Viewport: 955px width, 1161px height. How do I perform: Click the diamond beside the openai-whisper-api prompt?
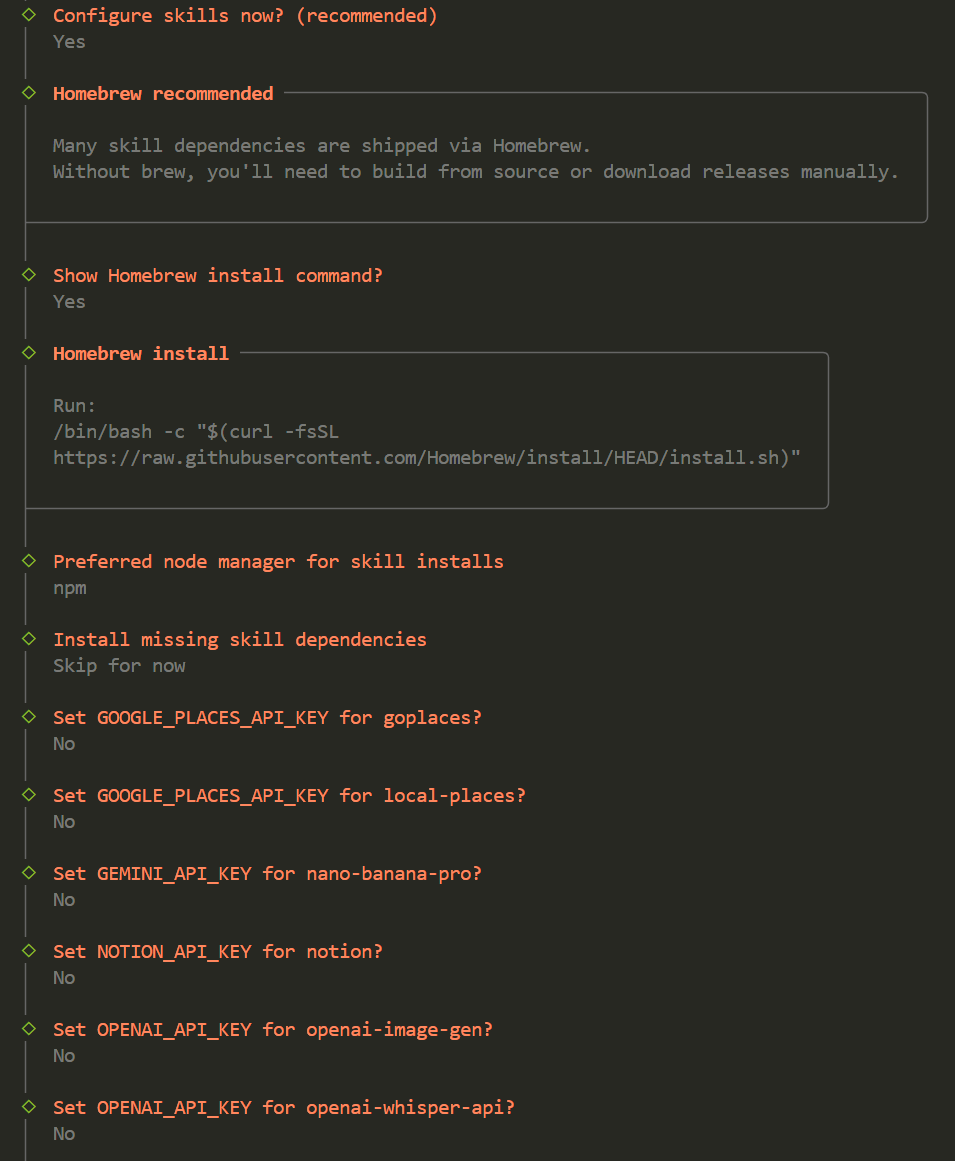[x=29, y=1107]
